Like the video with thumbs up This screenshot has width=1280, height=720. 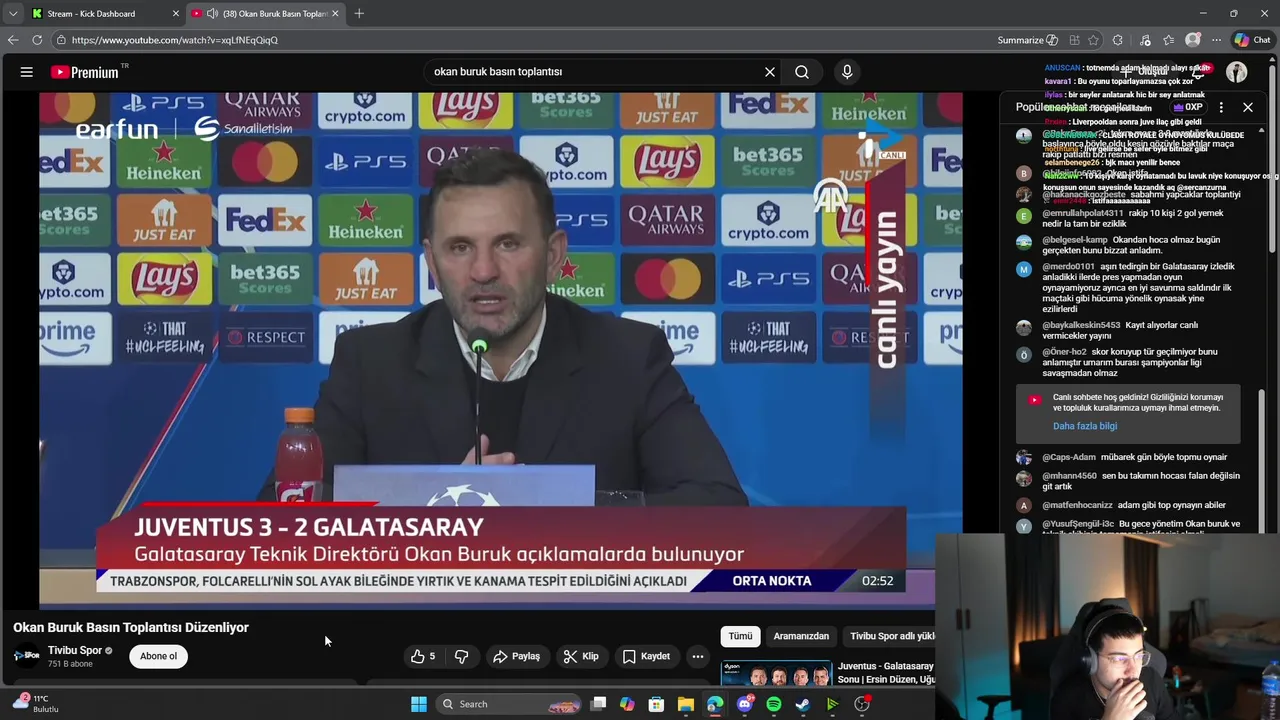[x=423, y=656]
